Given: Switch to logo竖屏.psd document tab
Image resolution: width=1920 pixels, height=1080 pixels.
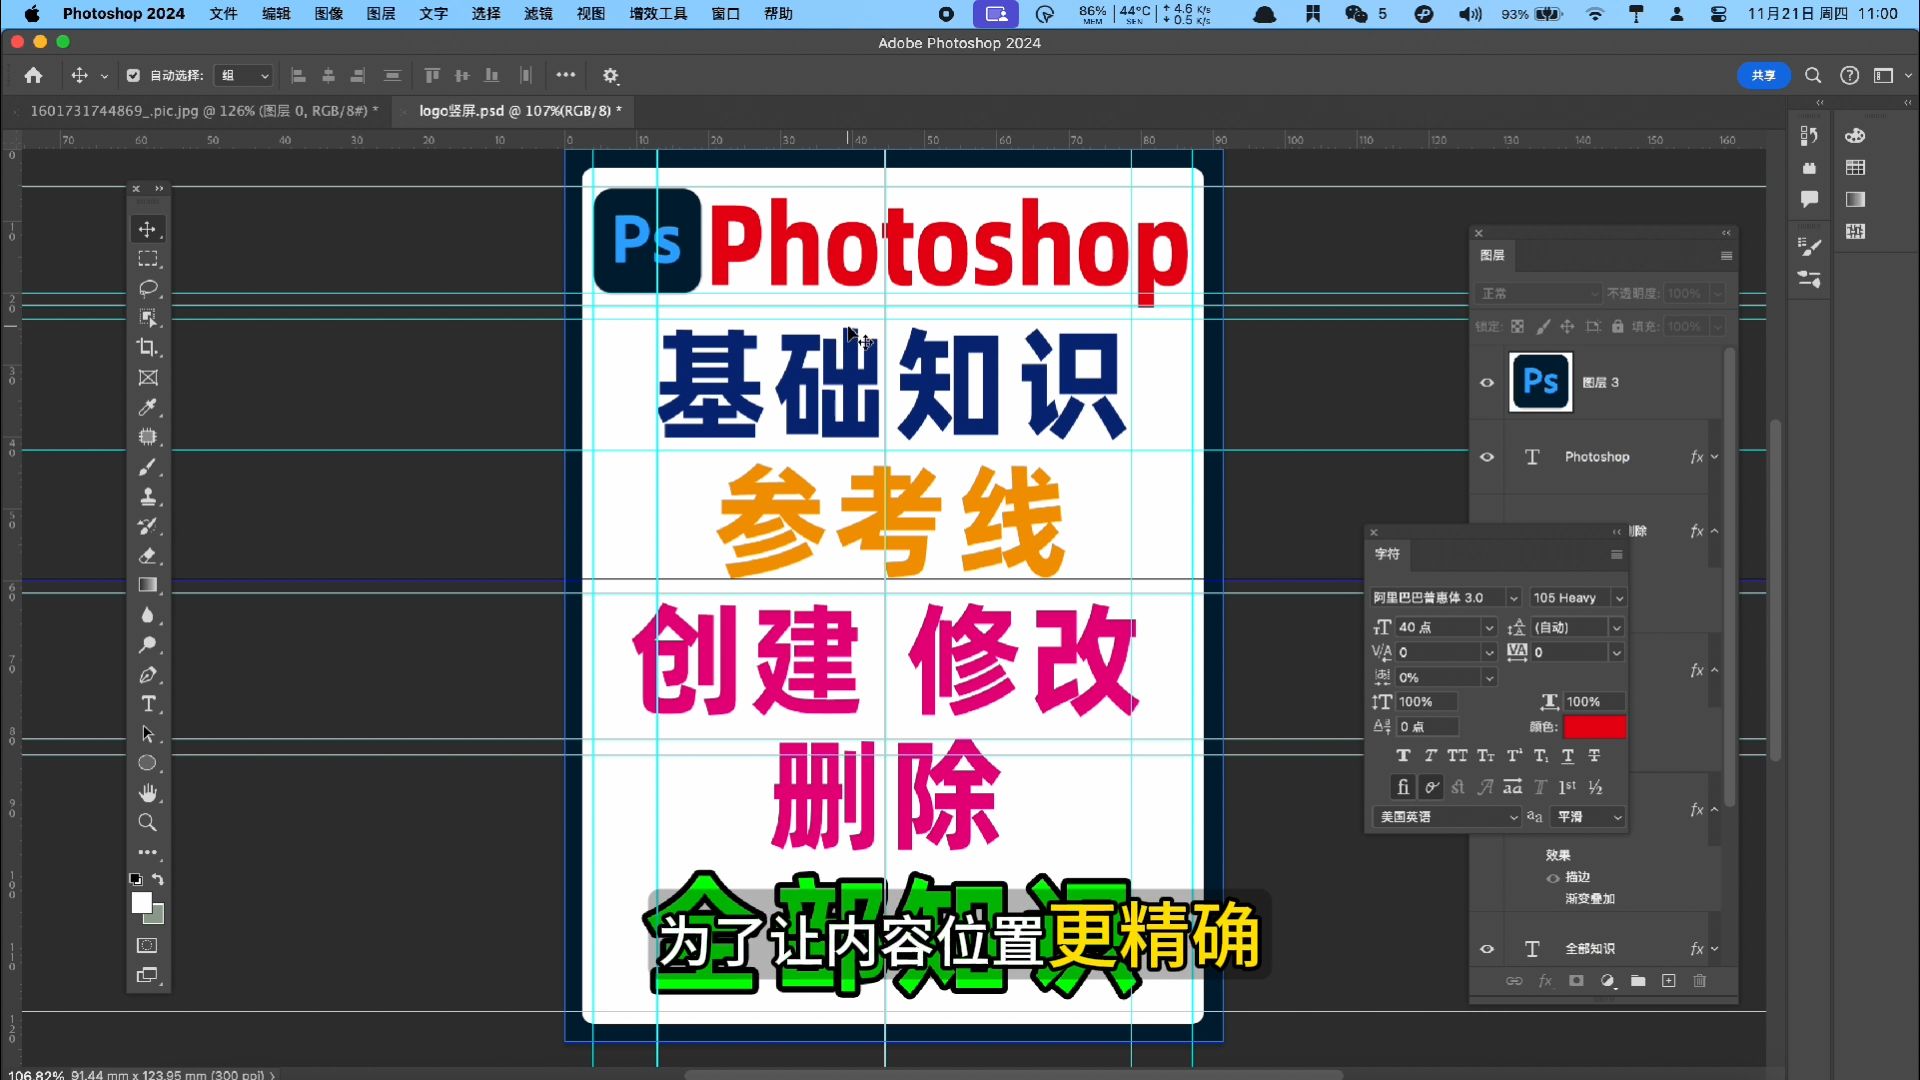Looking at the screenshot, I should (520, 111).
